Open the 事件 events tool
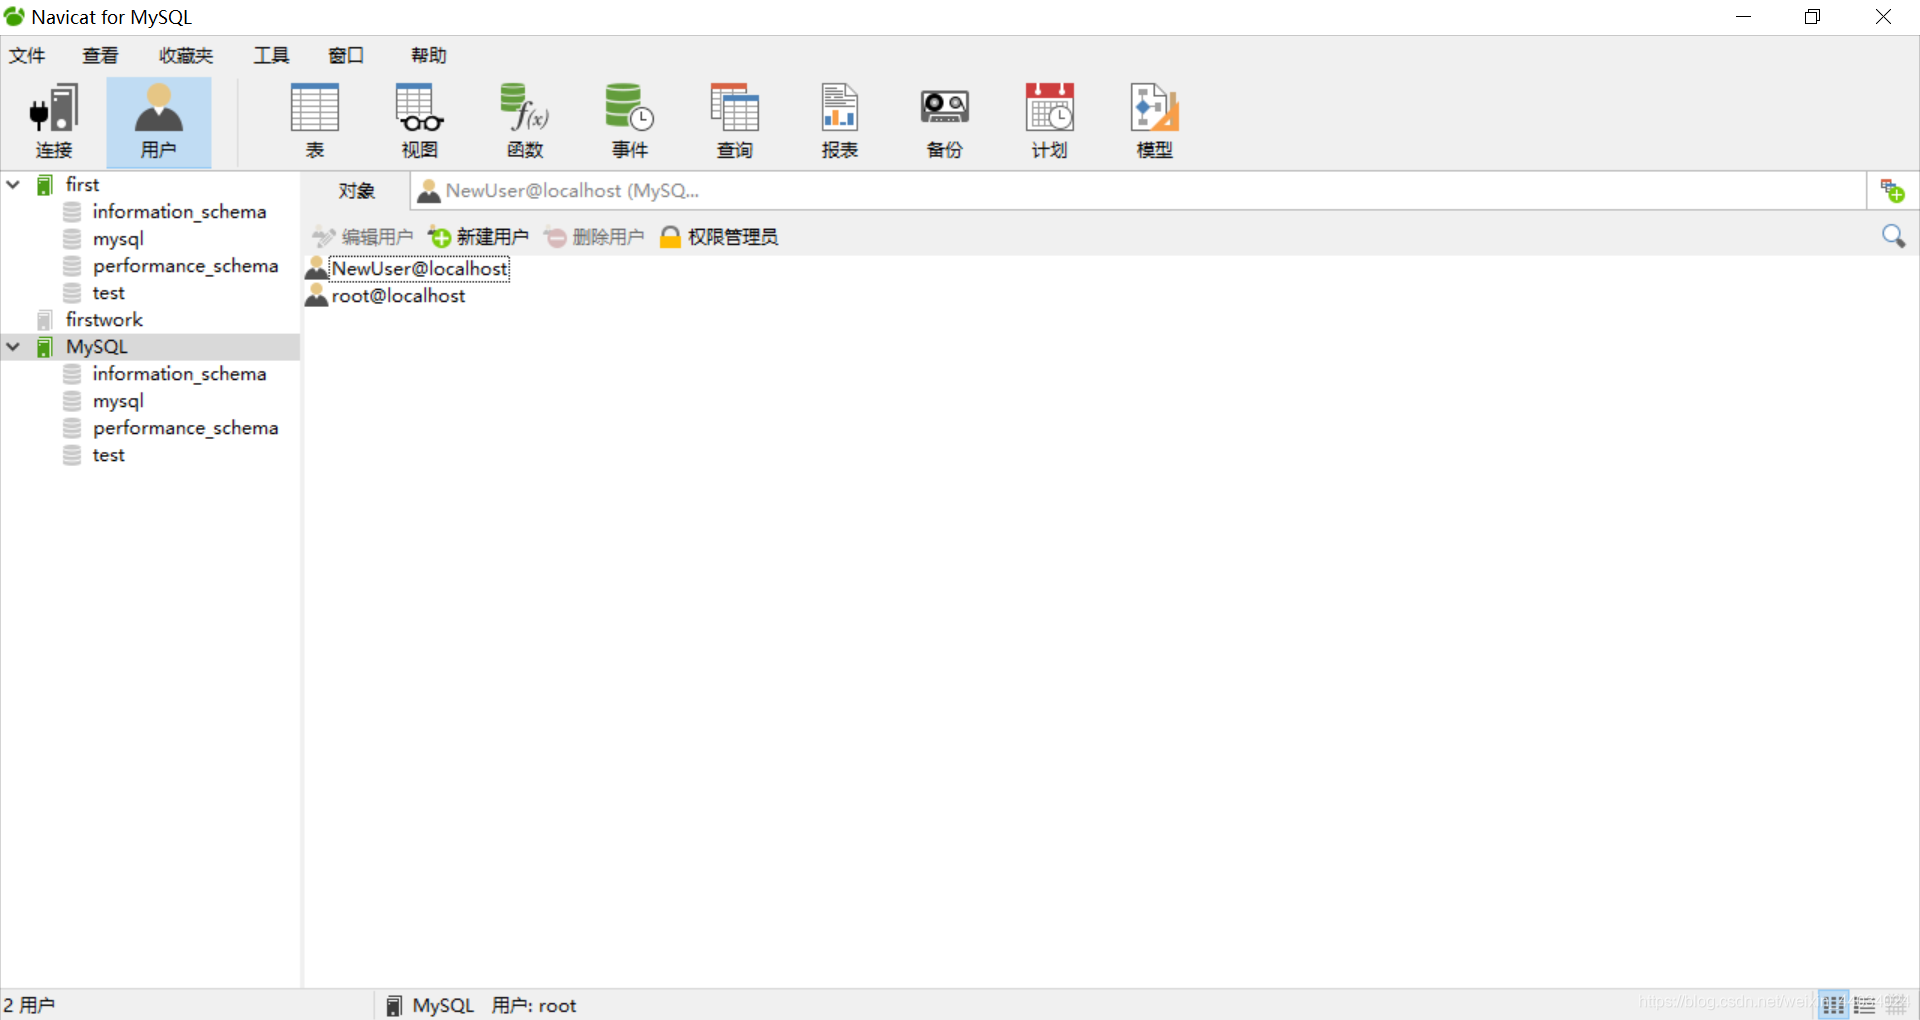The height and width of the screenshot is (1020, 1920). [630, 122]
